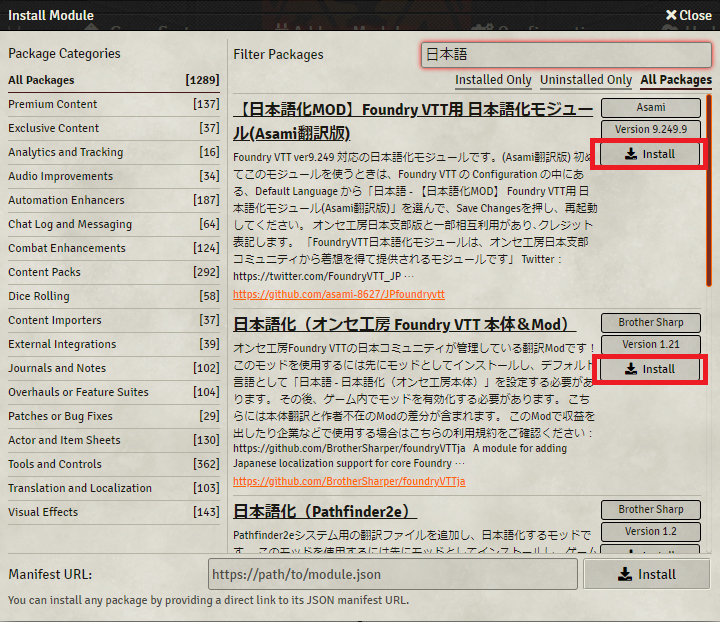Select Translation and Localization category

pyautogui.click(x=80, y=488)
